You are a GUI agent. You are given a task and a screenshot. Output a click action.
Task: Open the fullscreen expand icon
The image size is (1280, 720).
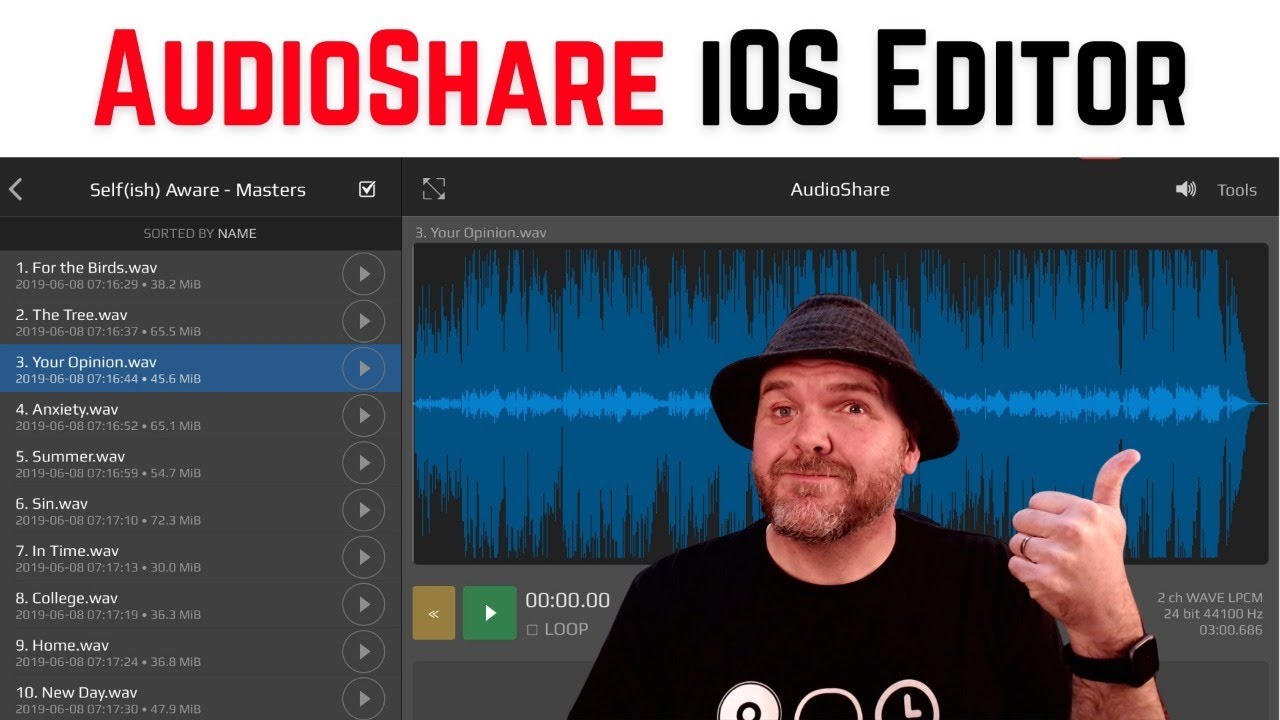434,189
